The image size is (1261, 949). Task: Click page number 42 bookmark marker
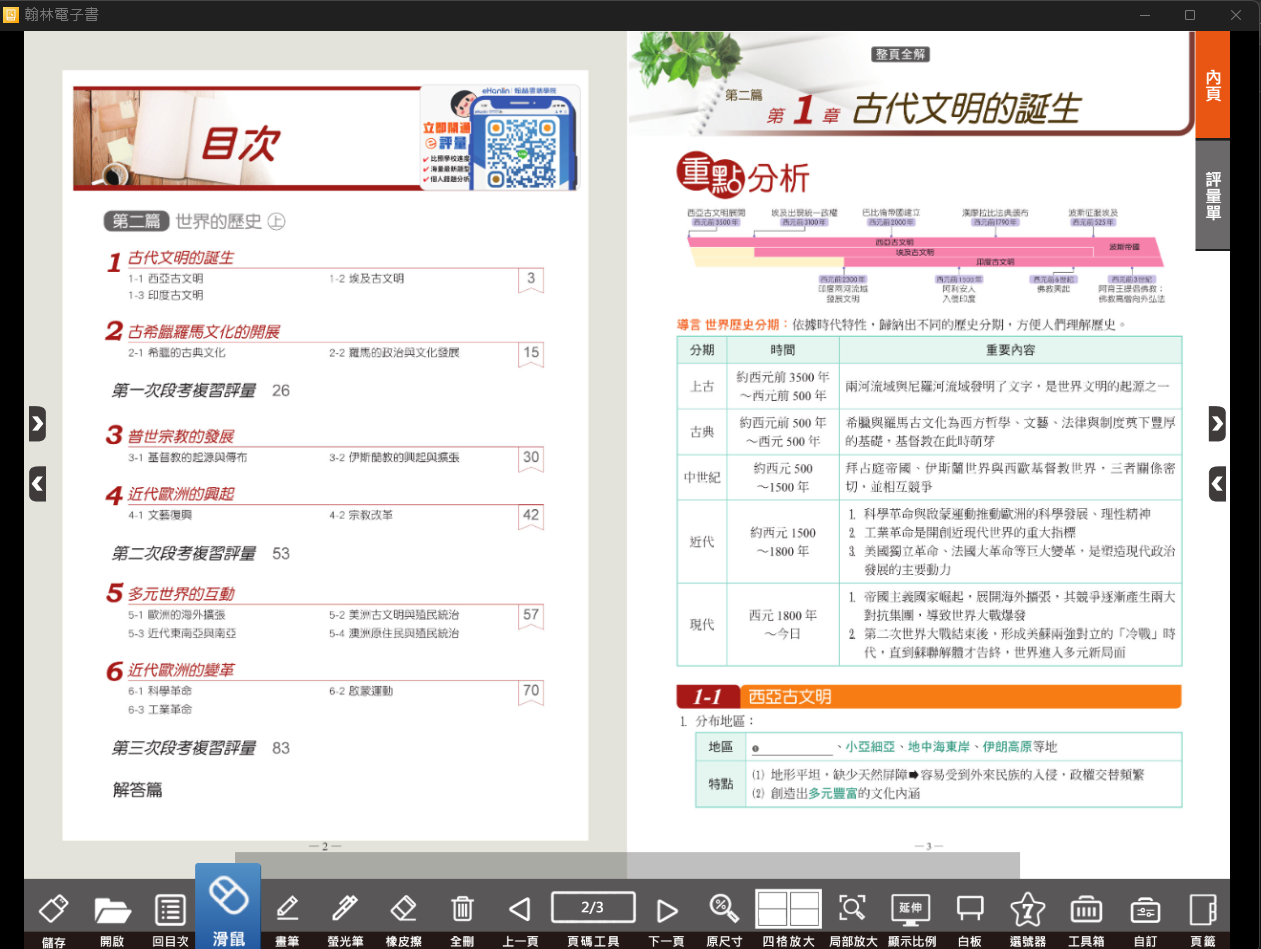[531, 516]
